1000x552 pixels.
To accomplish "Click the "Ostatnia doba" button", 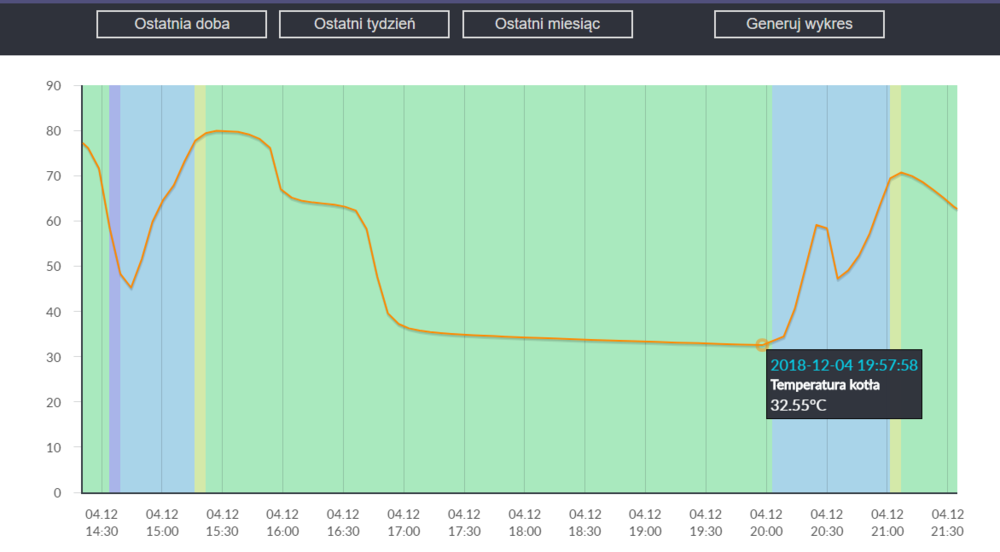I will coord(182,24).
